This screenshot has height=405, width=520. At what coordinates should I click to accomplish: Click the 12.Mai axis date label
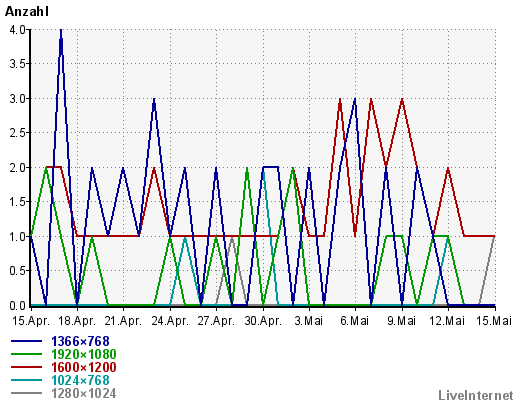tap(447, 321)
